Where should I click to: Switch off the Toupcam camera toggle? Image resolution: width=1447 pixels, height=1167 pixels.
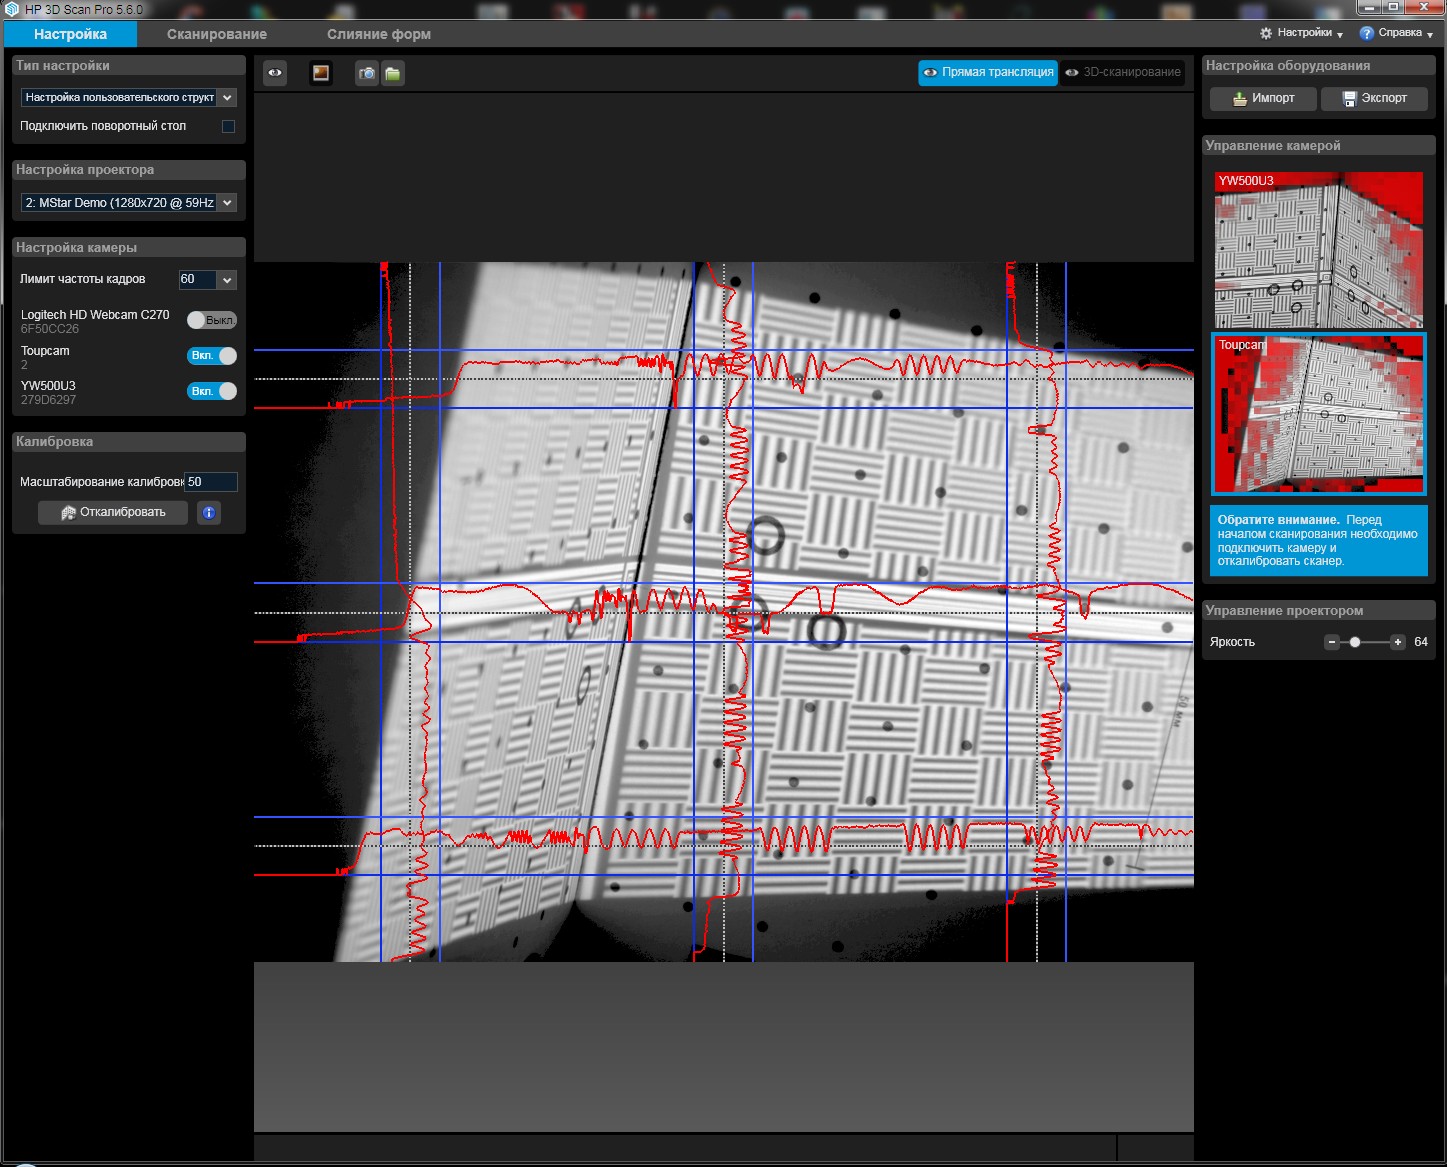(x=211, y=356)
